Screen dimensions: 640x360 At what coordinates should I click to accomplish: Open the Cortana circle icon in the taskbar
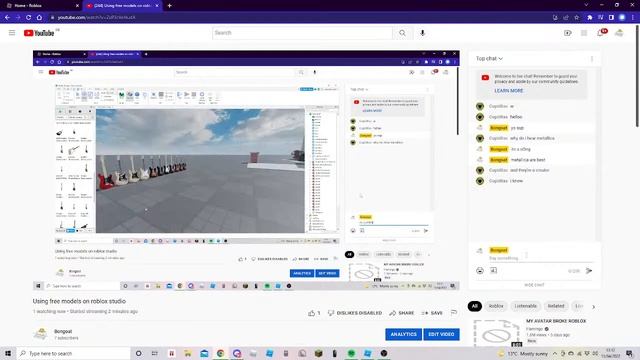[138, 353]
